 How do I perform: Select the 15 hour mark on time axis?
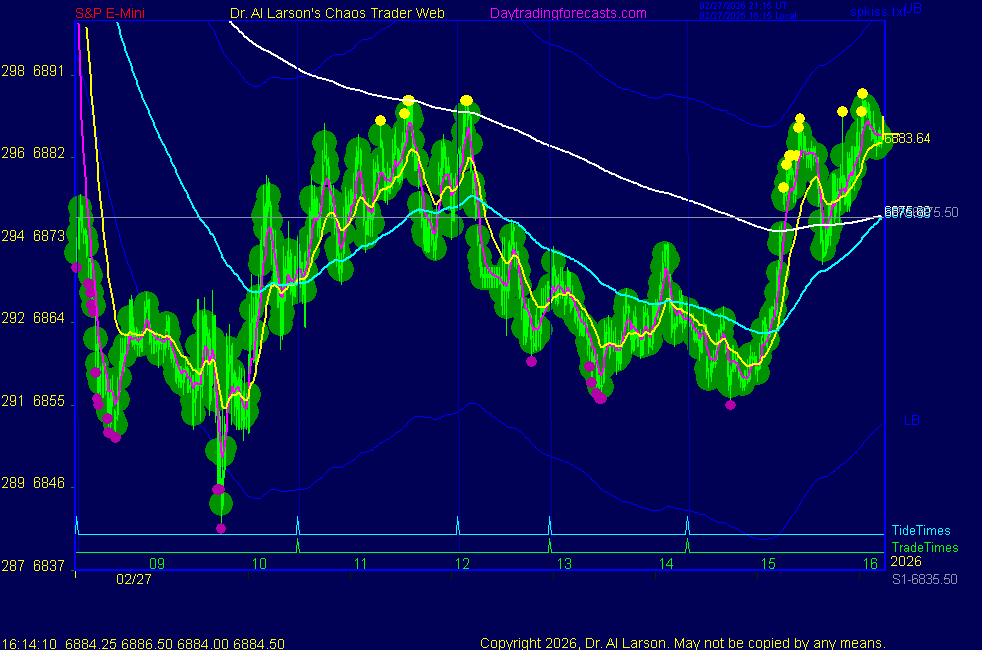pos(767,564)
